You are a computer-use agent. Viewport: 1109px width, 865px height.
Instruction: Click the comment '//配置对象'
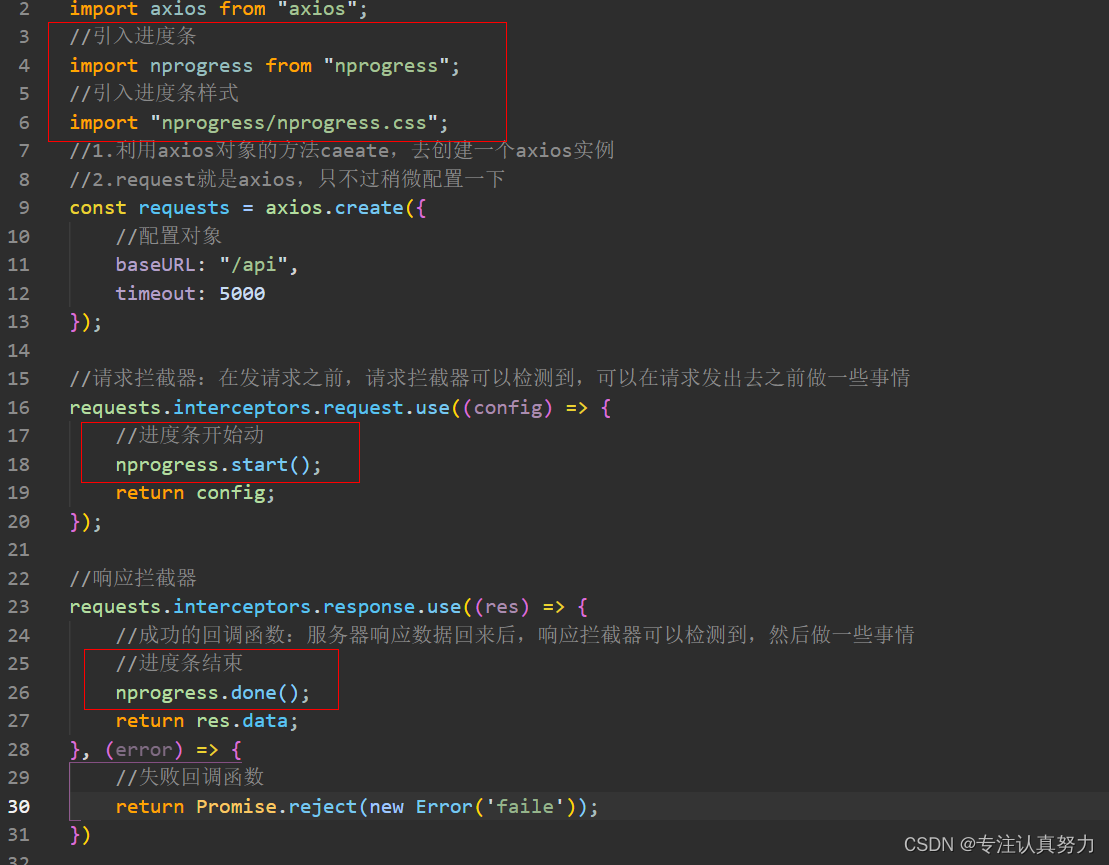(x=168, y=236)
